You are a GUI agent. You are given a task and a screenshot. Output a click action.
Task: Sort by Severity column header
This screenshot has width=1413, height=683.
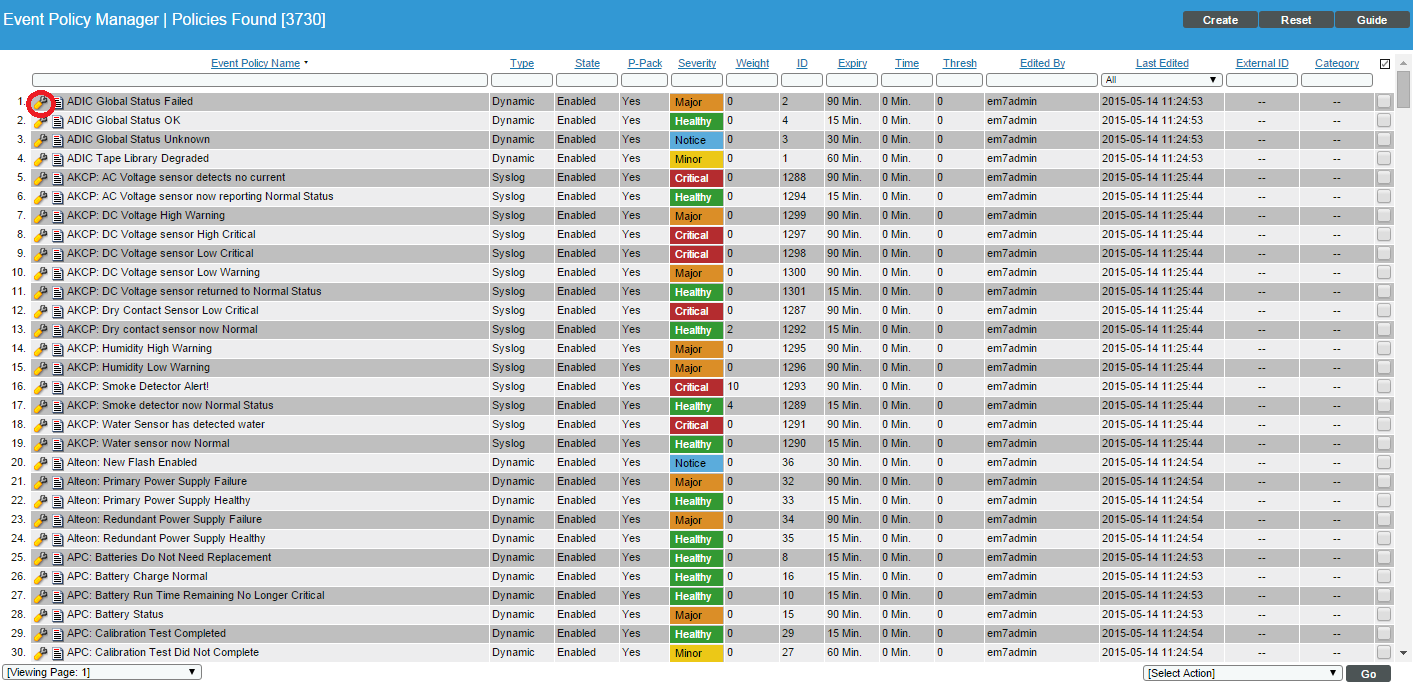pyautogui.click(x=696, y=64)
